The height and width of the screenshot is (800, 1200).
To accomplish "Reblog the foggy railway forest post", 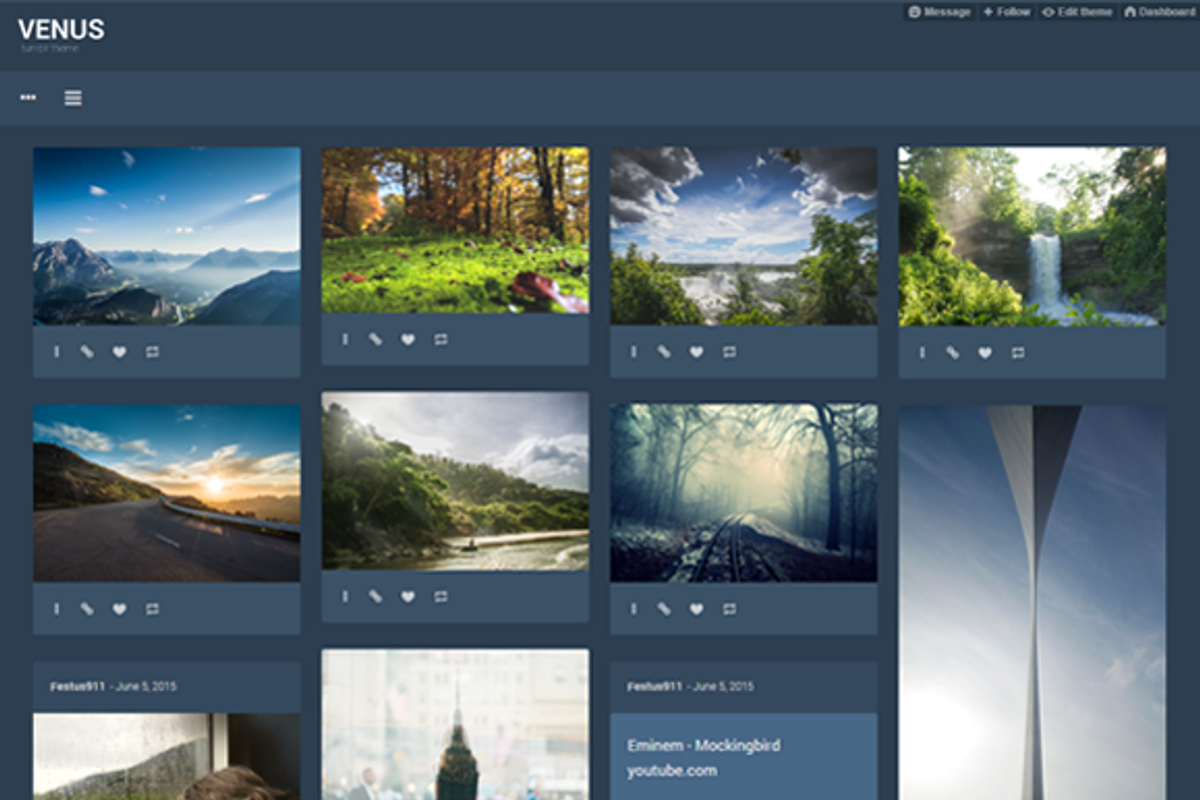I will pos(729,609).
